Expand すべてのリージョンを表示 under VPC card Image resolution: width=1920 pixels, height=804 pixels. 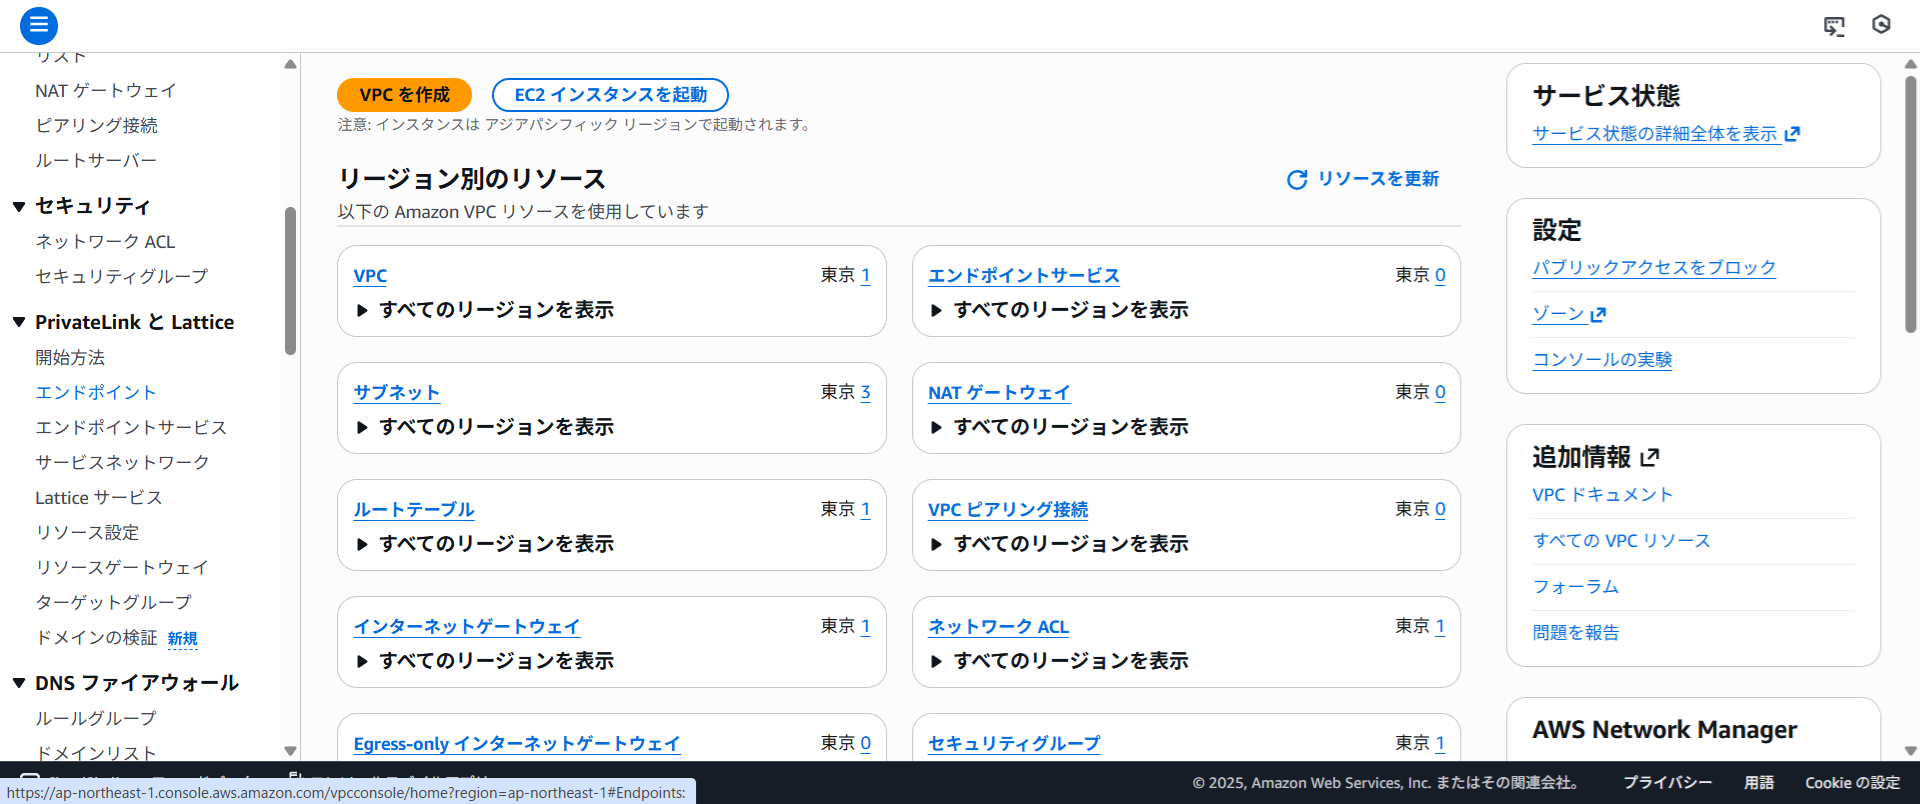(x=363, y=311)
